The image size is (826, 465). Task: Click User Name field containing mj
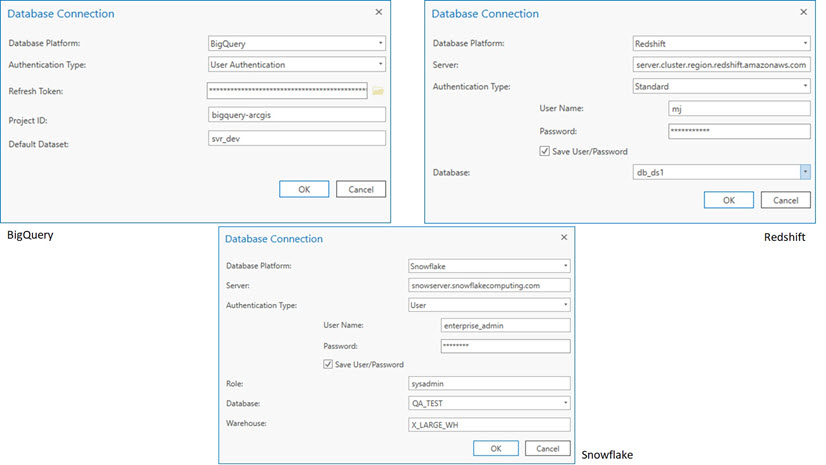click(739, 108)
